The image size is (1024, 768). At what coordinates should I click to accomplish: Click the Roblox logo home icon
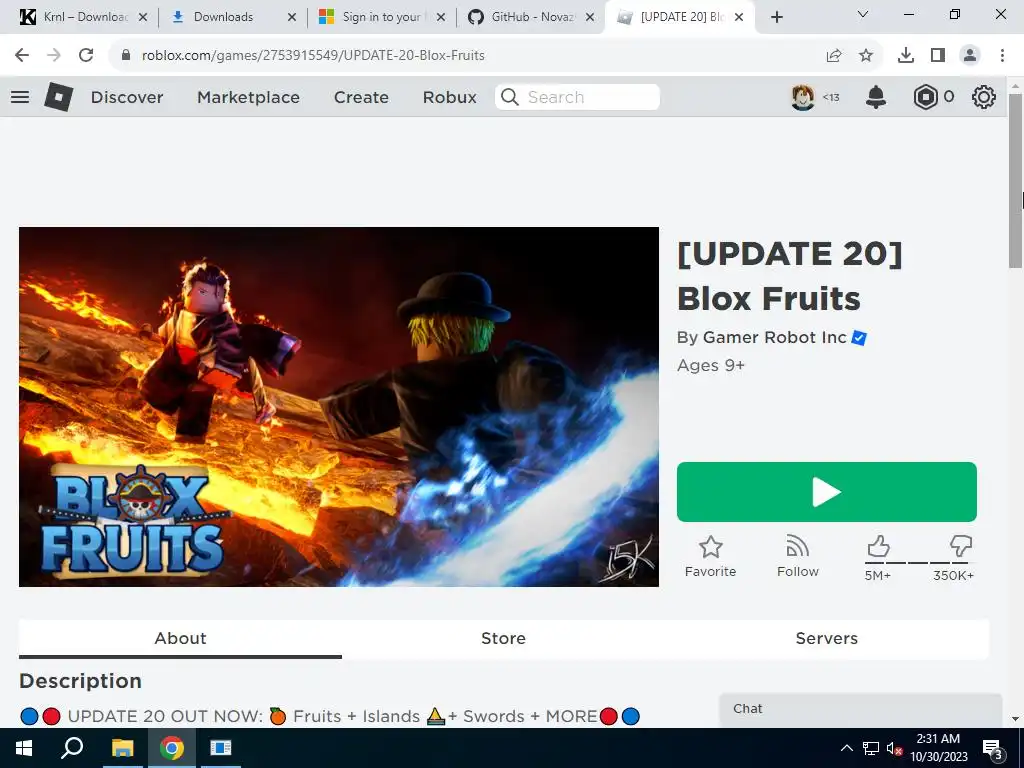(x=59, y=97)
